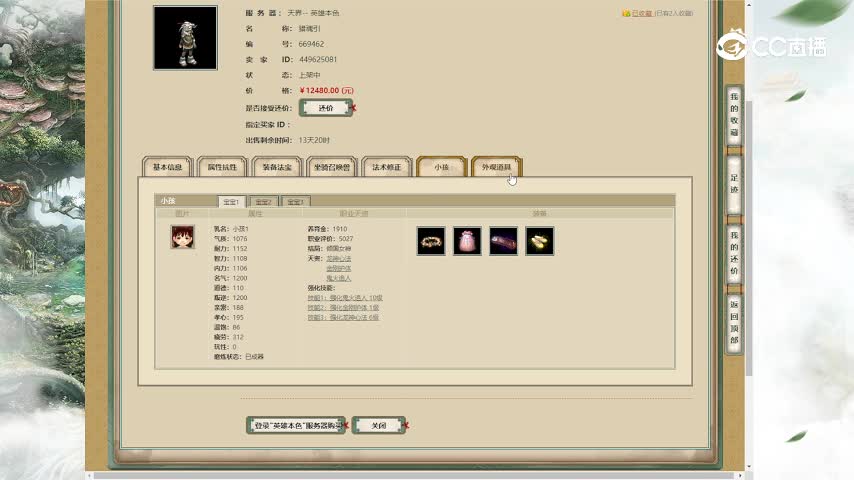Viewport: 854px width, 480px height.
Task: Click the vertical scrollbar up arrow
Action: point(749,4)
